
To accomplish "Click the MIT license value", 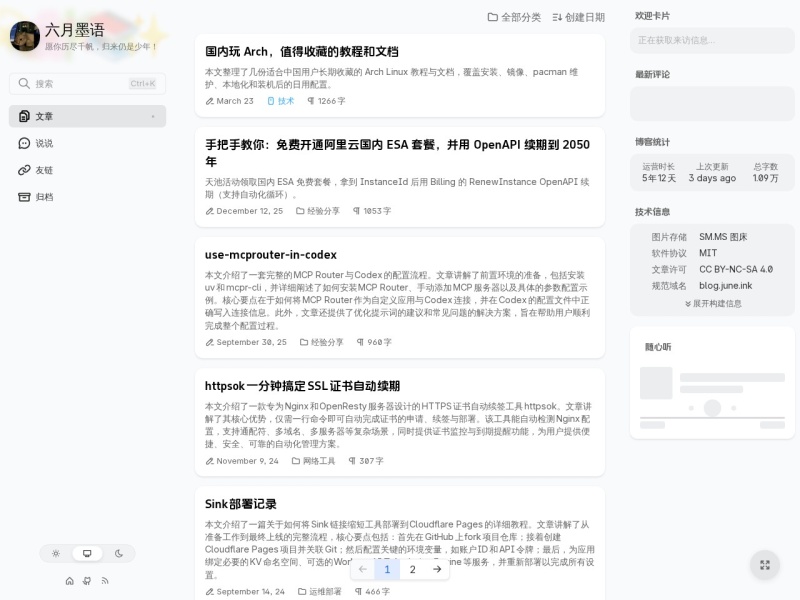I will click(708, 253).
